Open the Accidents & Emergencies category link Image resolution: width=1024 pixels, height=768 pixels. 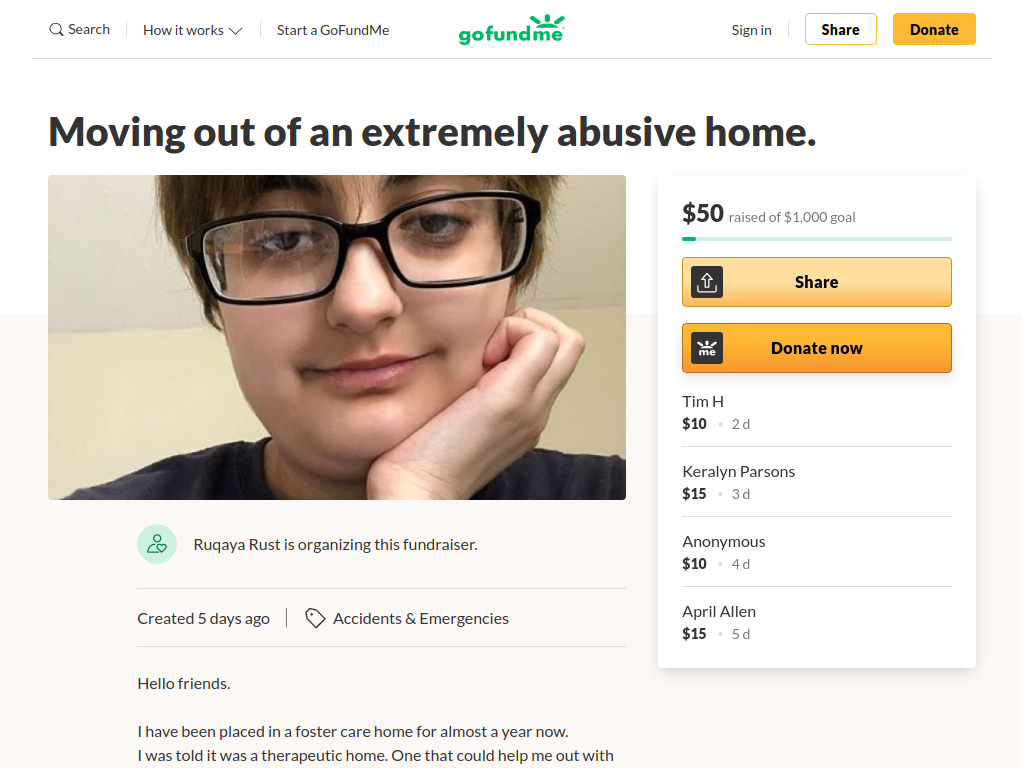point(421,618)
